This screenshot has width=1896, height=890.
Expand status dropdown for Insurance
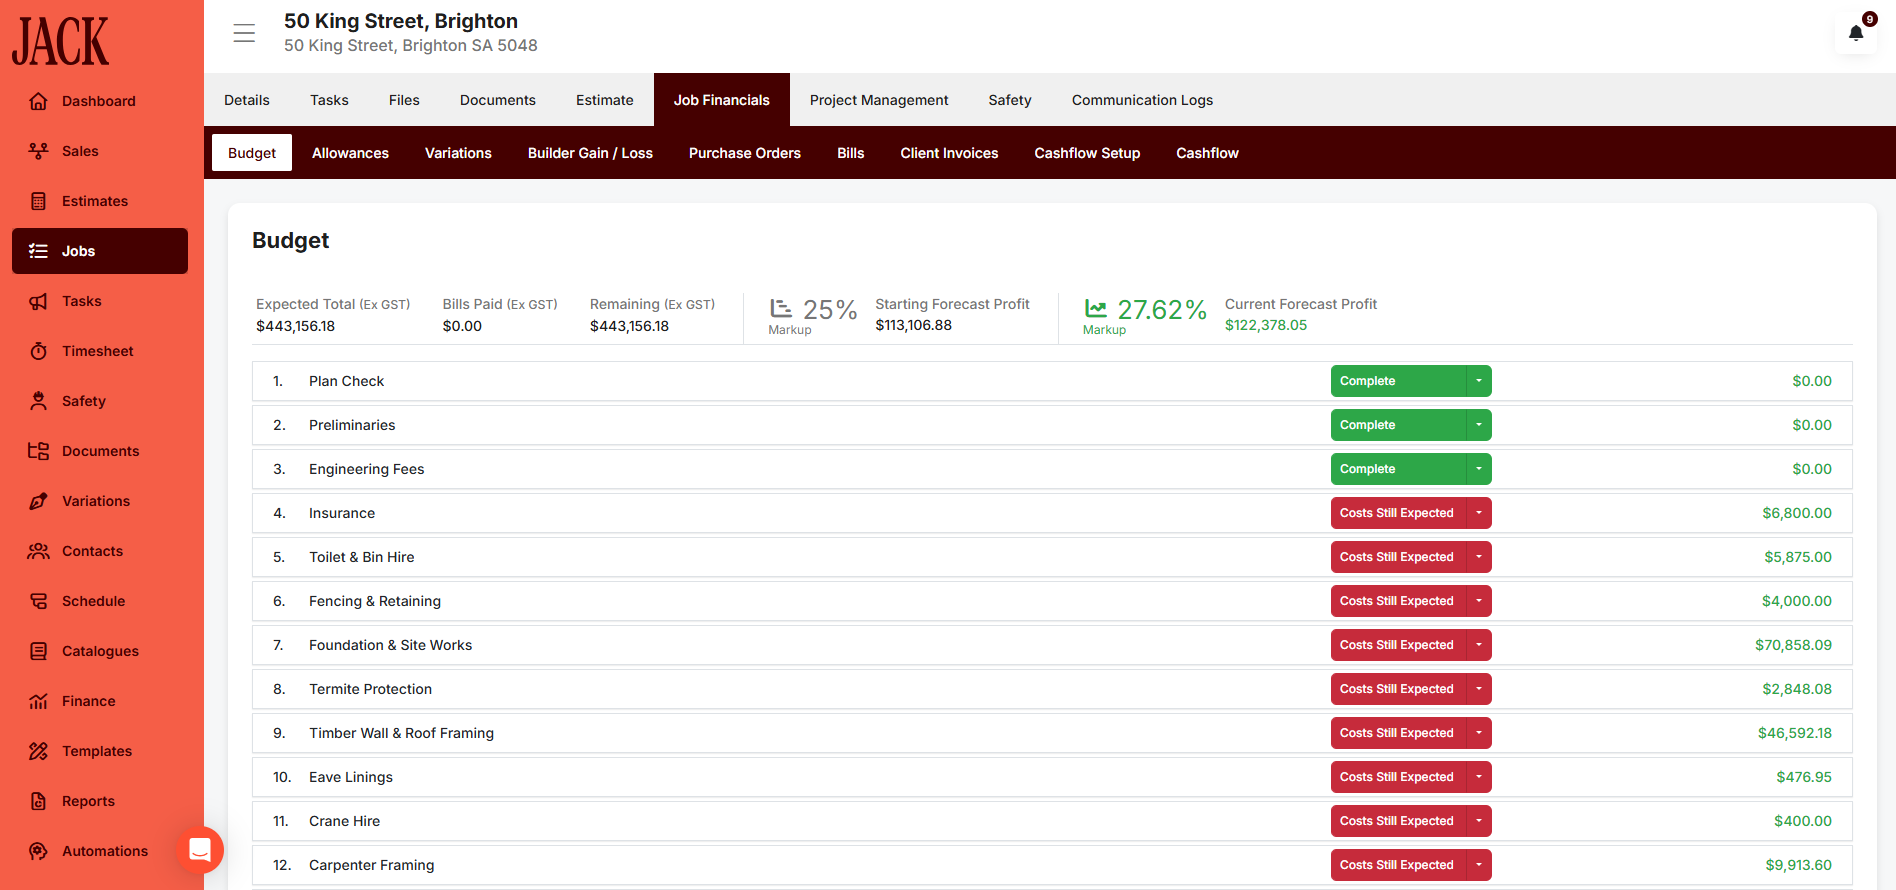point(1479,513)
